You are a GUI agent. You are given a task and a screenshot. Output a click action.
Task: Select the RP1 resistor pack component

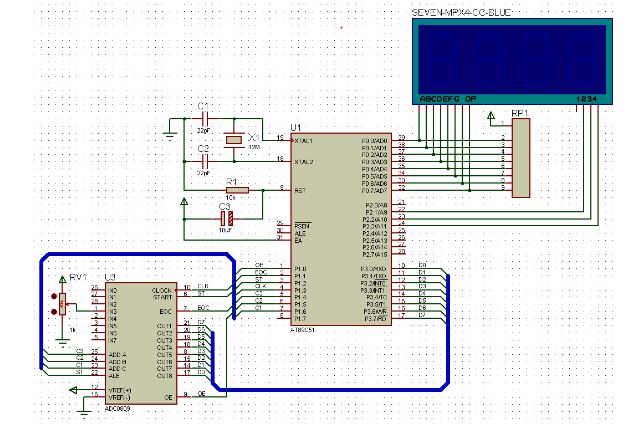click(521, 158)
